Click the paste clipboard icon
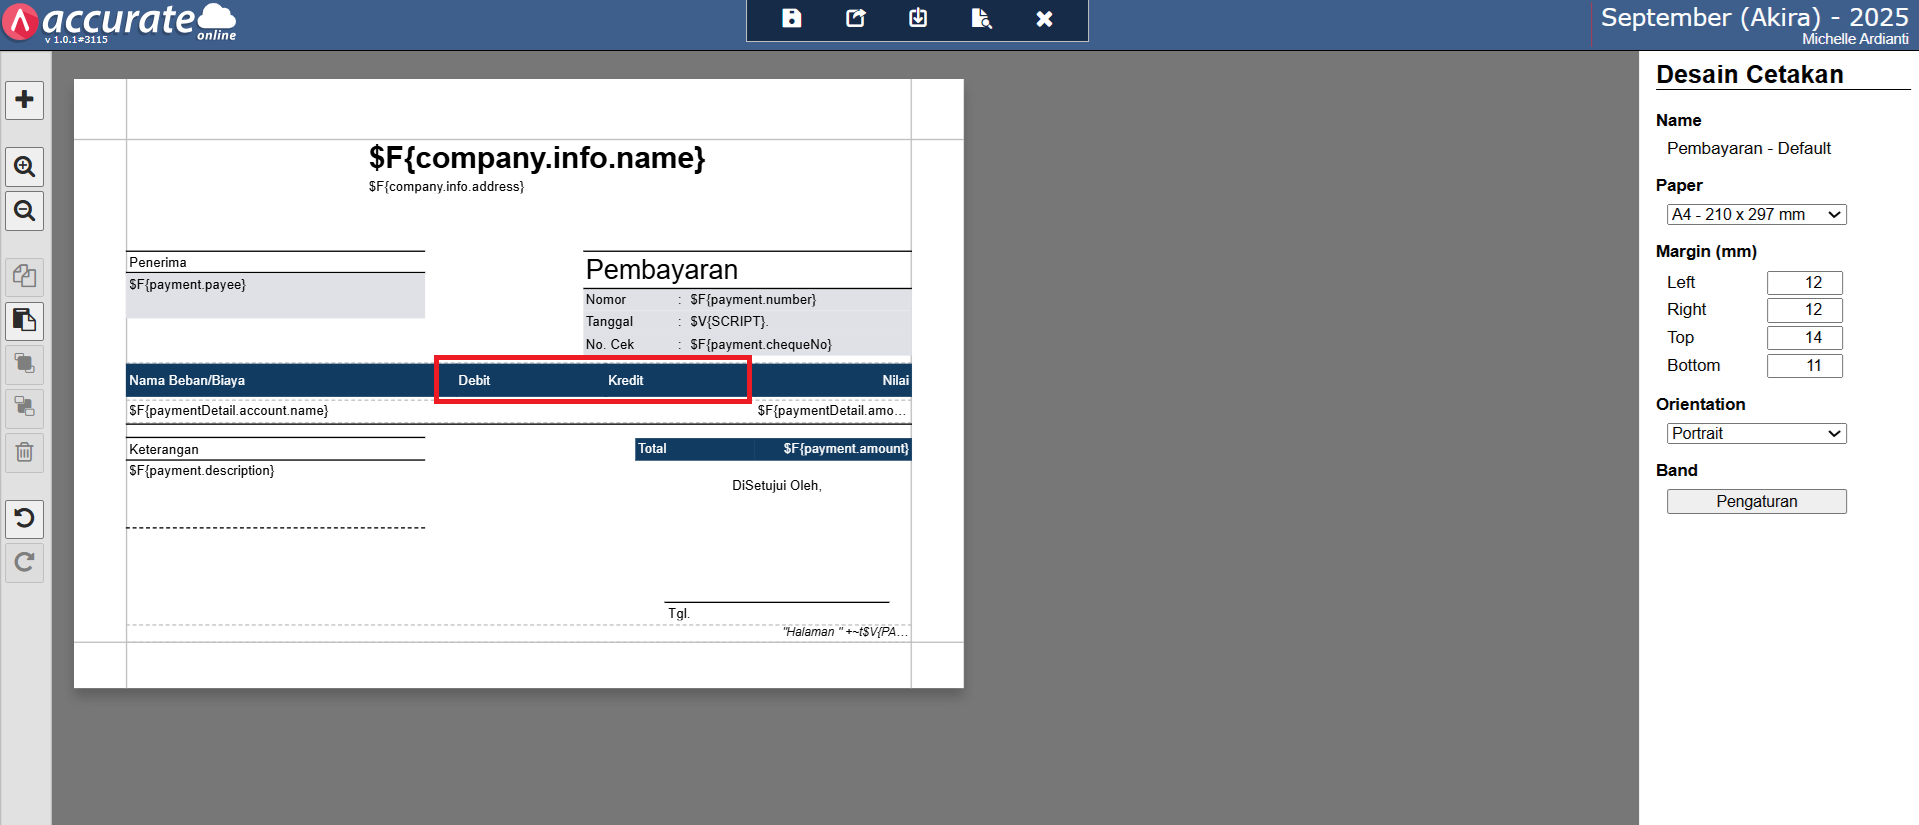 coord(25,321)
